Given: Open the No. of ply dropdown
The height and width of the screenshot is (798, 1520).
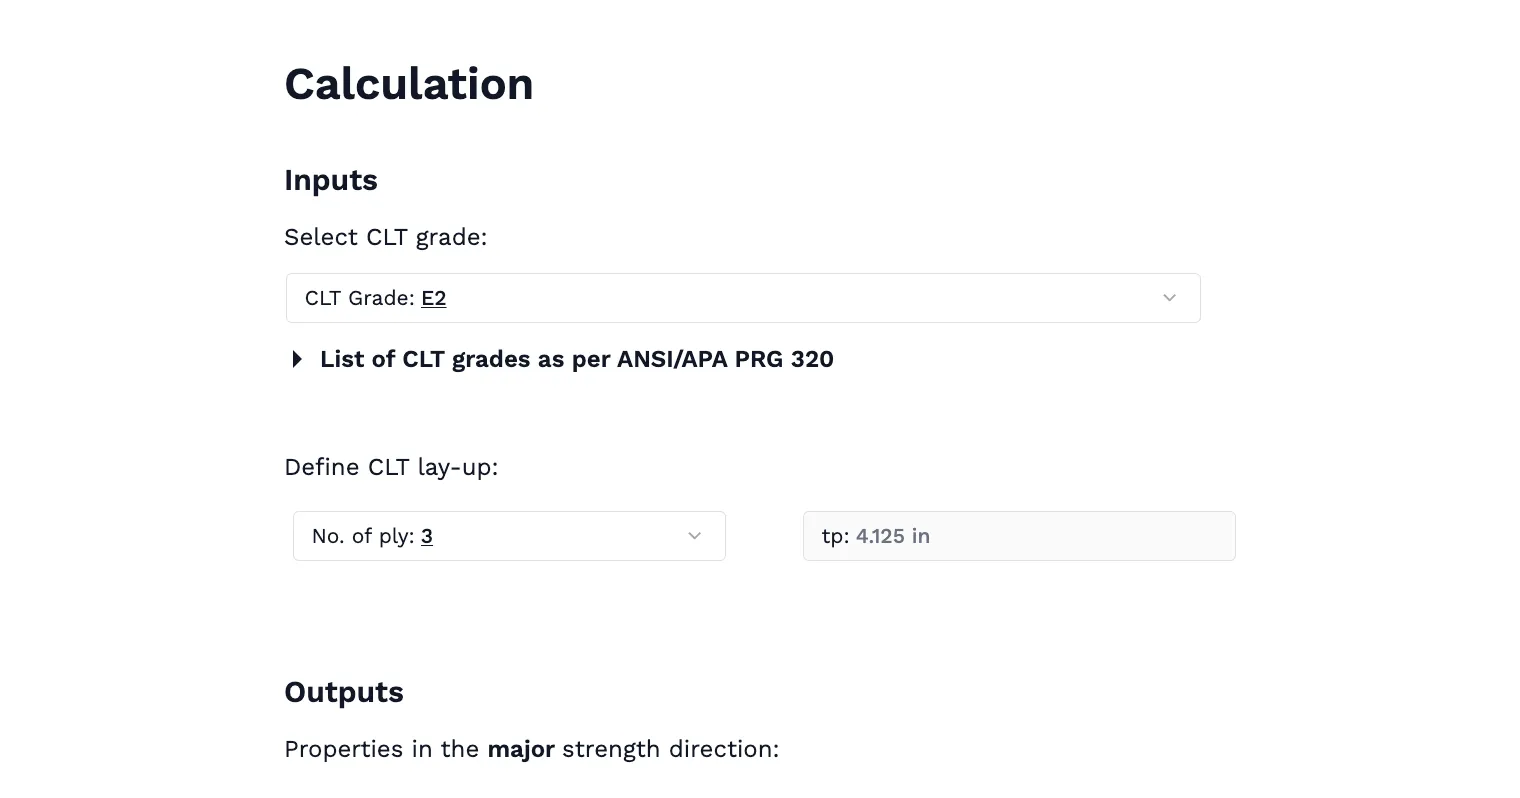Looking at the screenshot, I should point(509,536).
